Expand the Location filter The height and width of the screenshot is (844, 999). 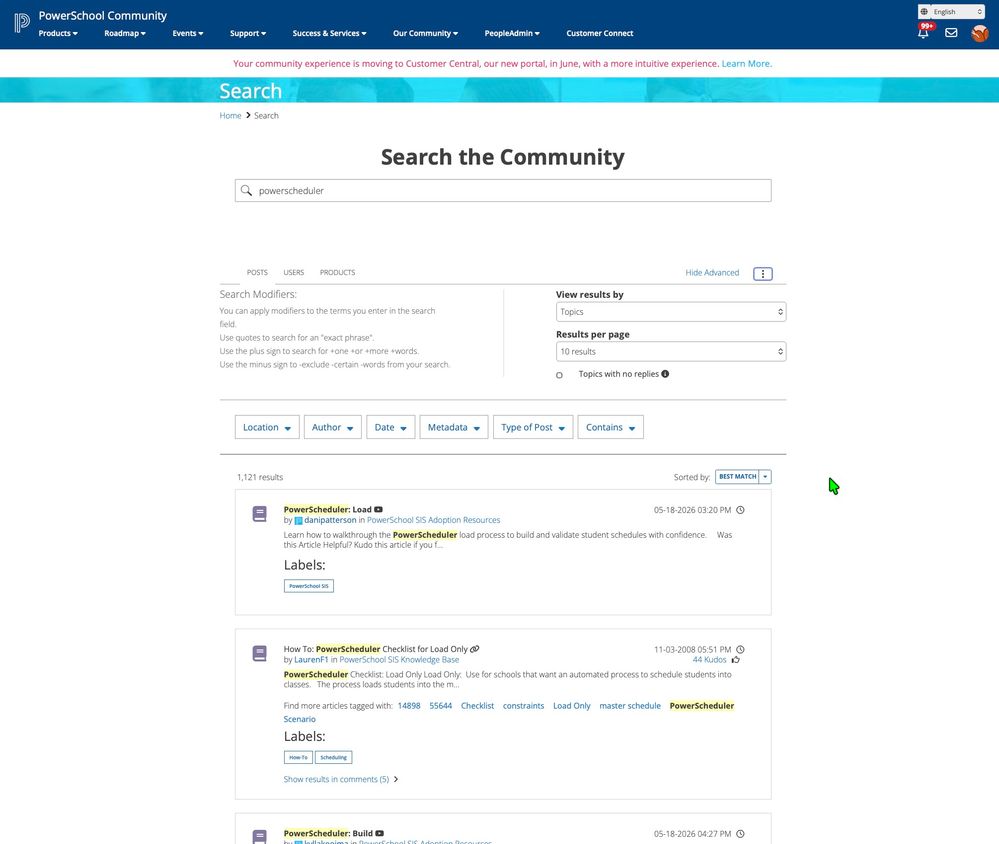[x=267, y=427]
